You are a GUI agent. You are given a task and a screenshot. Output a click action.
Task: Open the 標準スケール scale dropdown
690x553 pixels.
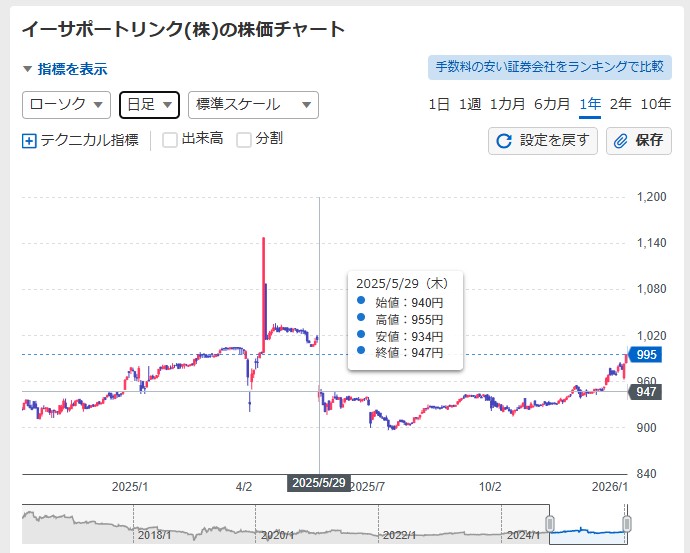(252, 104)
